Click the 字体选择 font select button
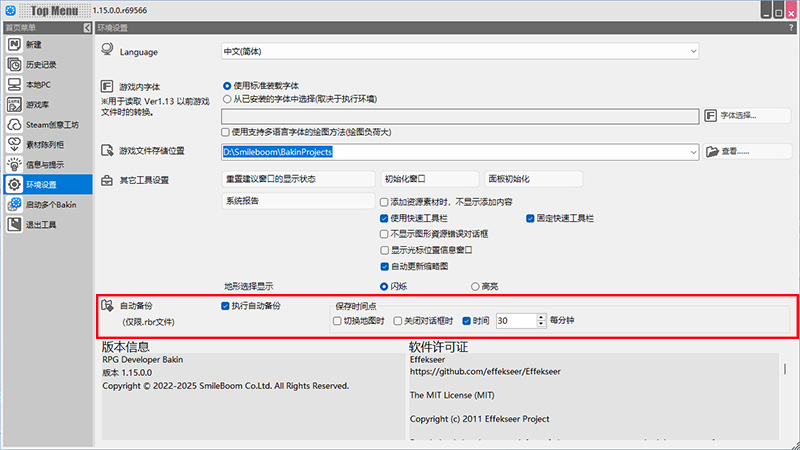Screen dimensions: 800x450 click(746, 116)
